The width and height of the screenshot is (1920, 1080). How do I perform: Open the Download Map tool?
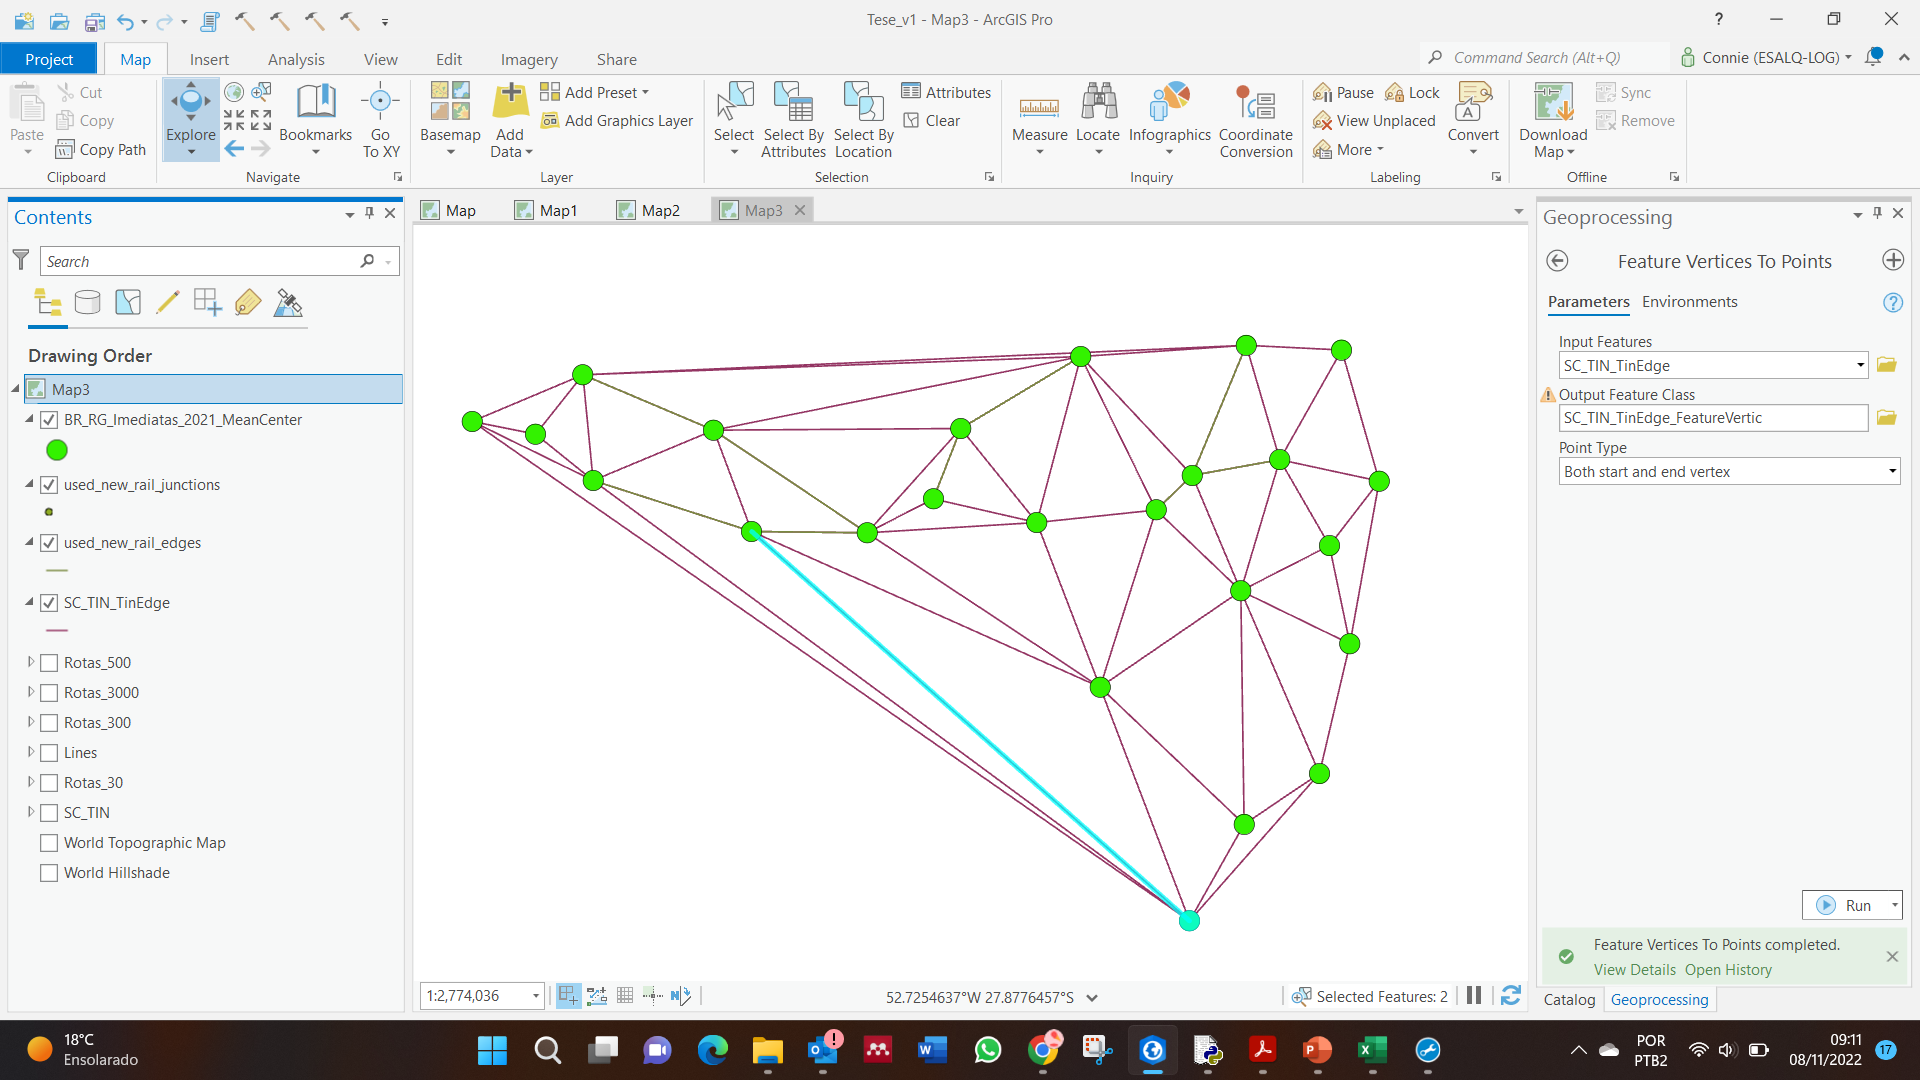[1551, 118]
